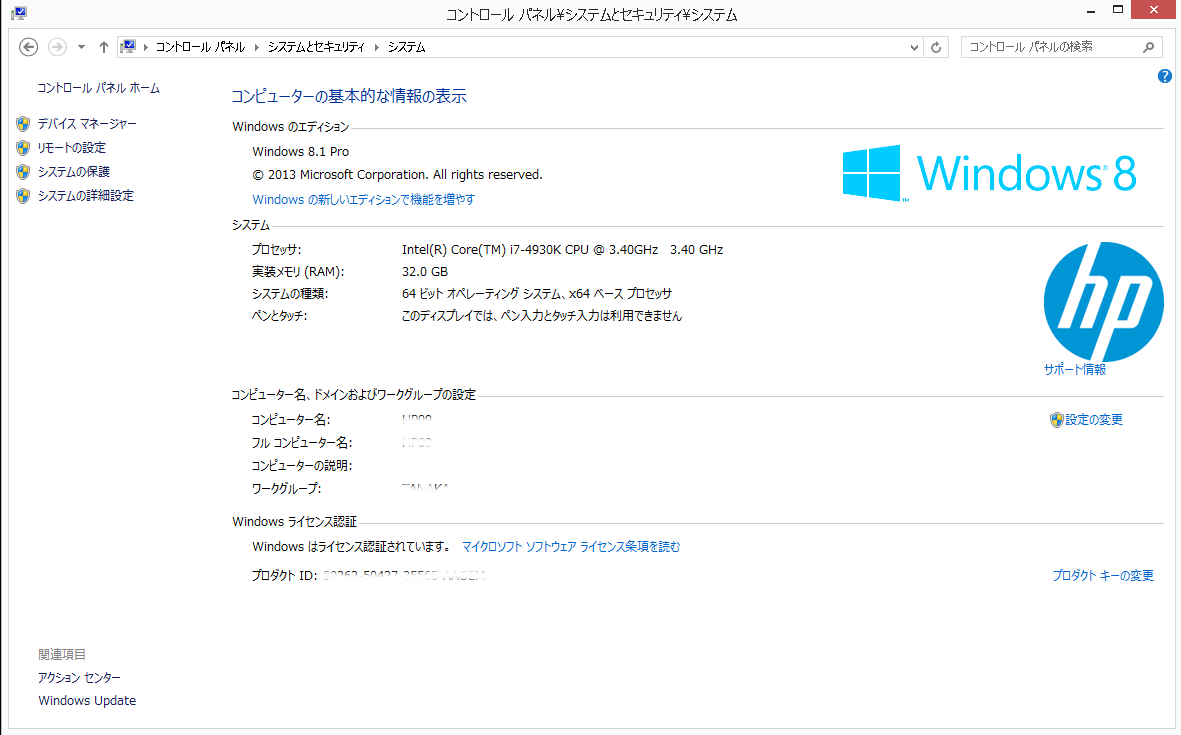
Task: Maximize the System window
Action: coord(1118,11)
